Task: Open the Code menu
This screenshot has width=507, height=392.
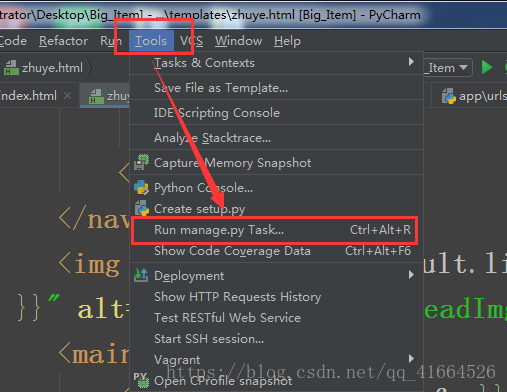Action: (13, 41)
